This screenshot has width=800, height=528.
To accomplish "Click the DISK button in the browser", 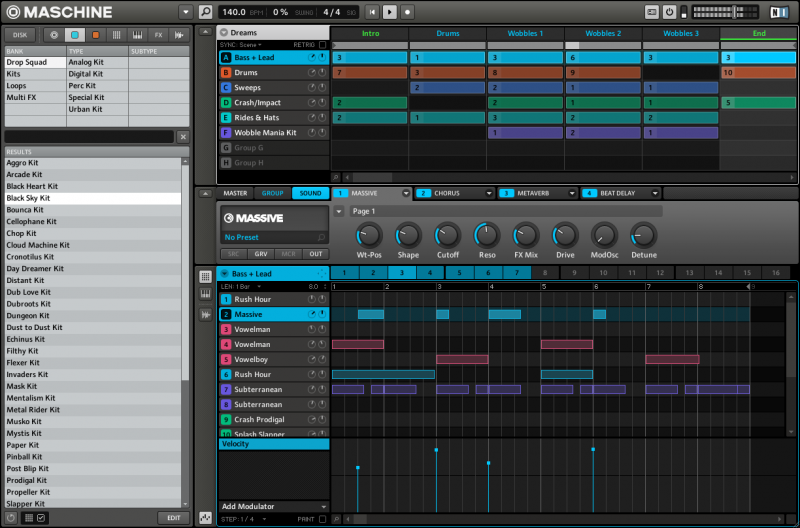I will [x=20, y=35].
